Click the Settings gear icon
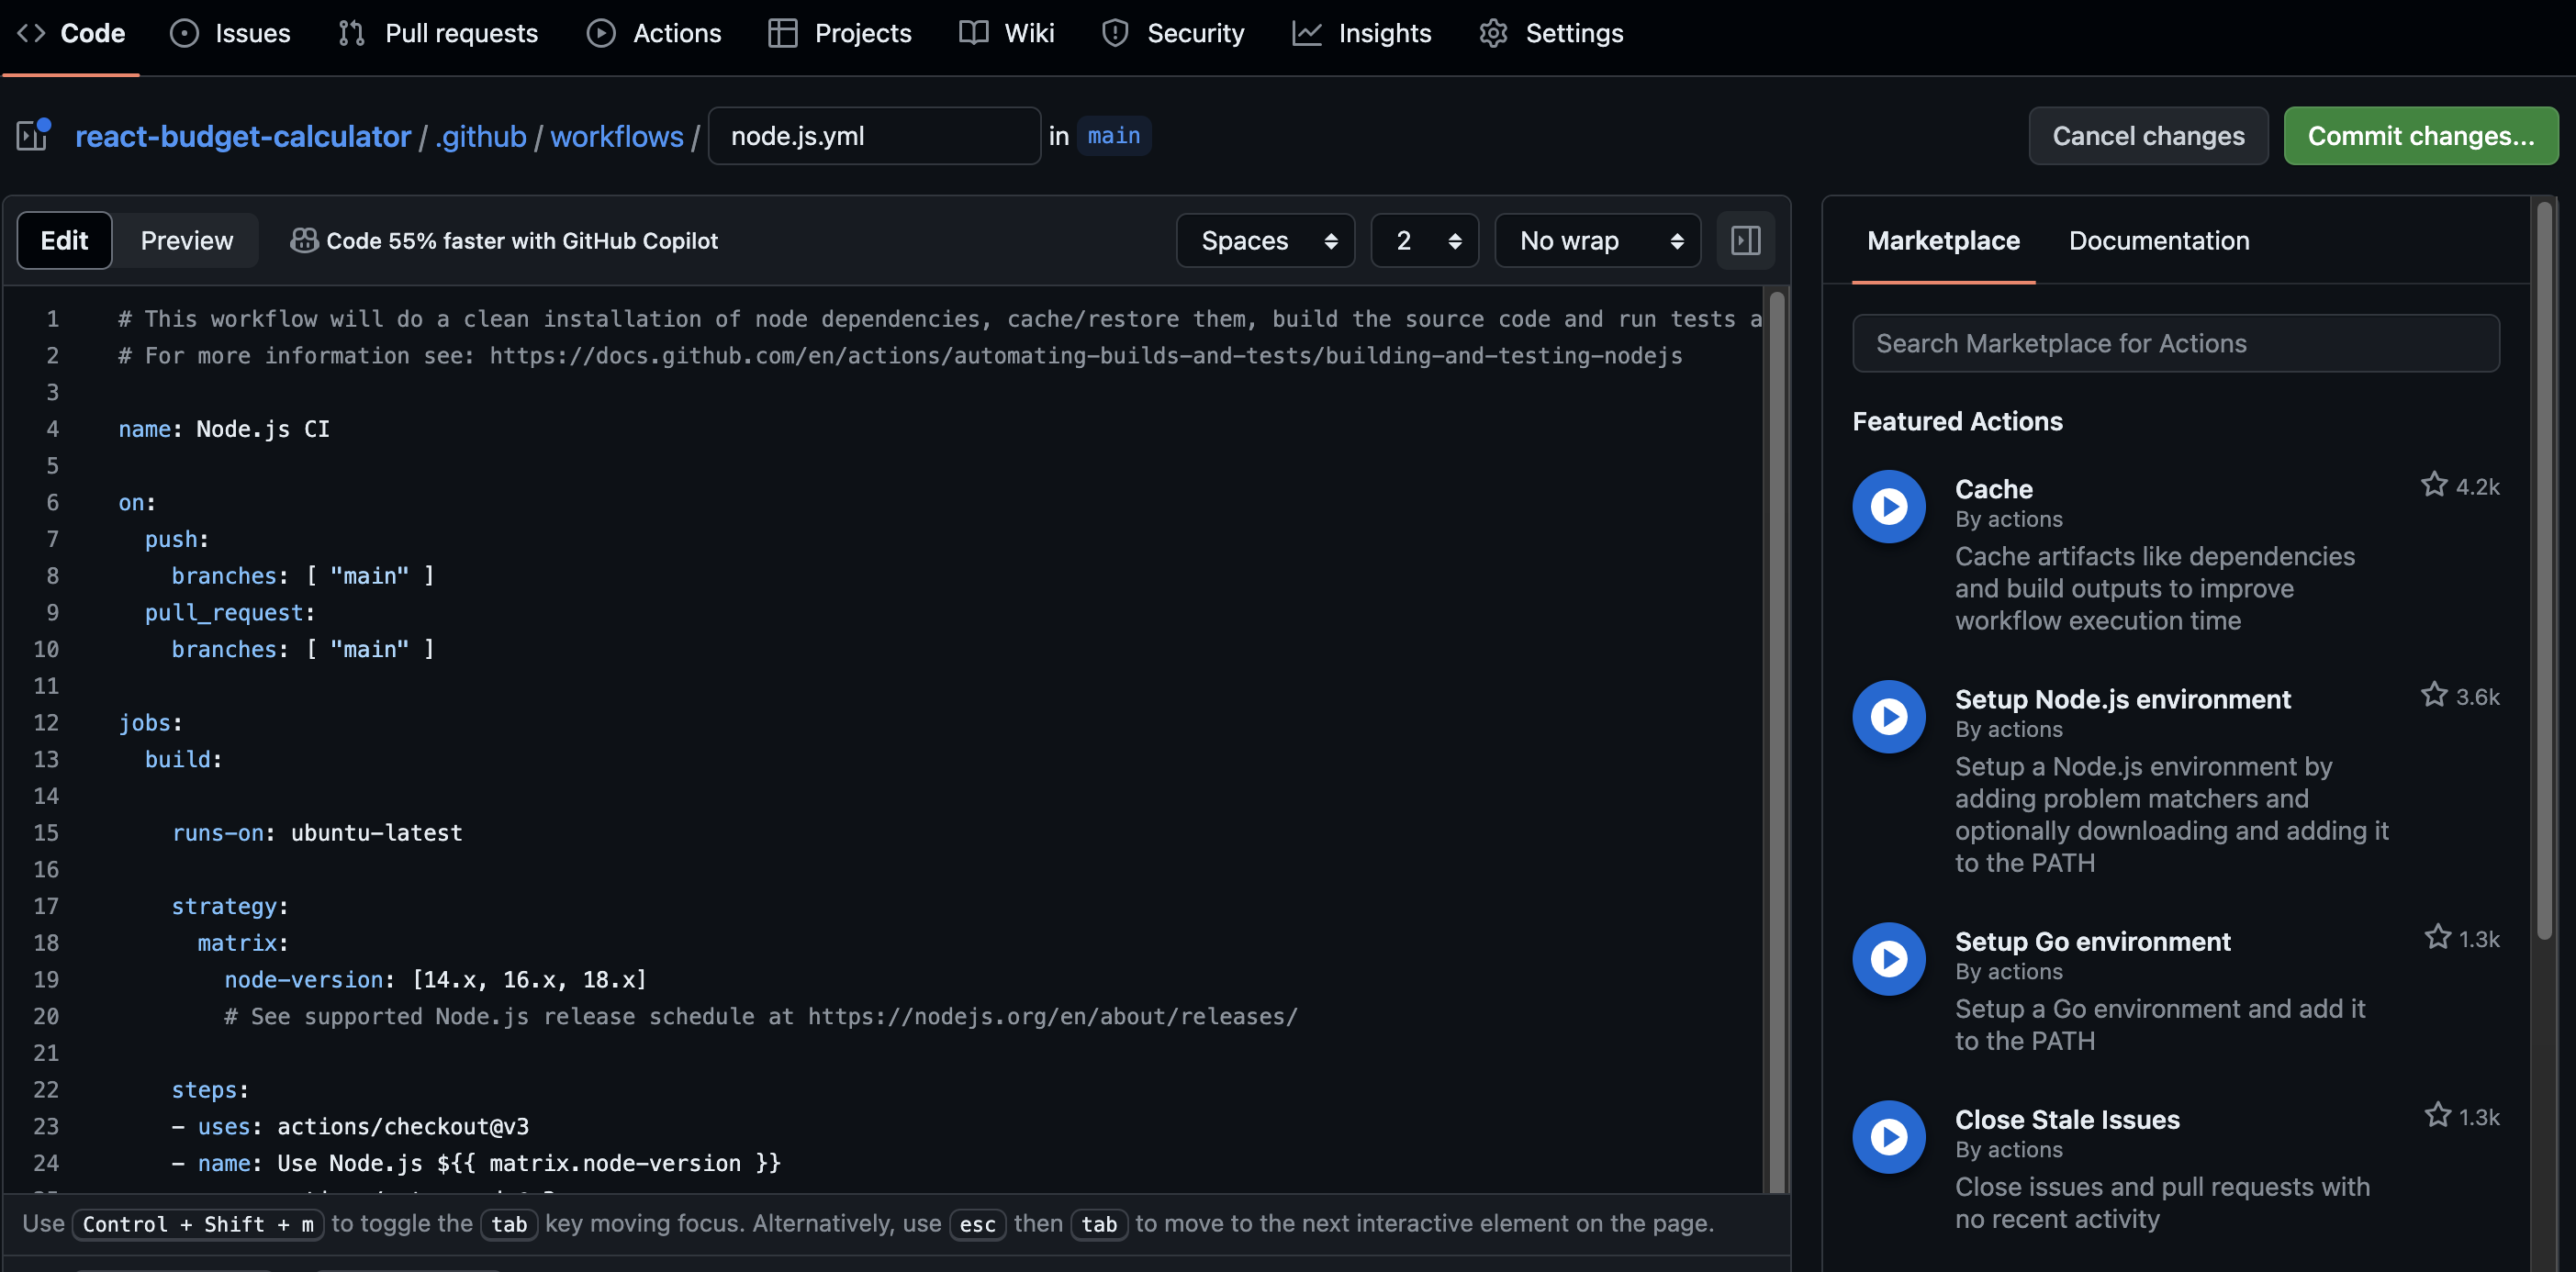The width and height of the screenshot is (2576, 1272). coord(1493,33)
